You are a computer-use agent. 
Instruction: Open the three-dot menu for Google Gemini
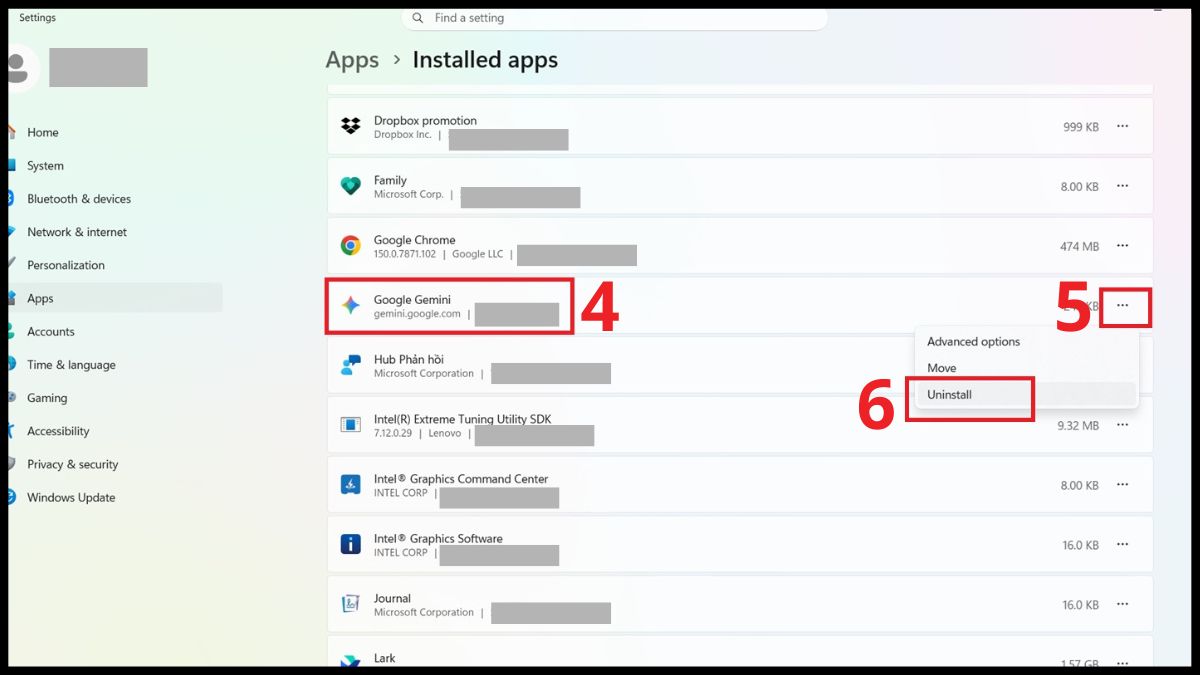point(1122,306)
